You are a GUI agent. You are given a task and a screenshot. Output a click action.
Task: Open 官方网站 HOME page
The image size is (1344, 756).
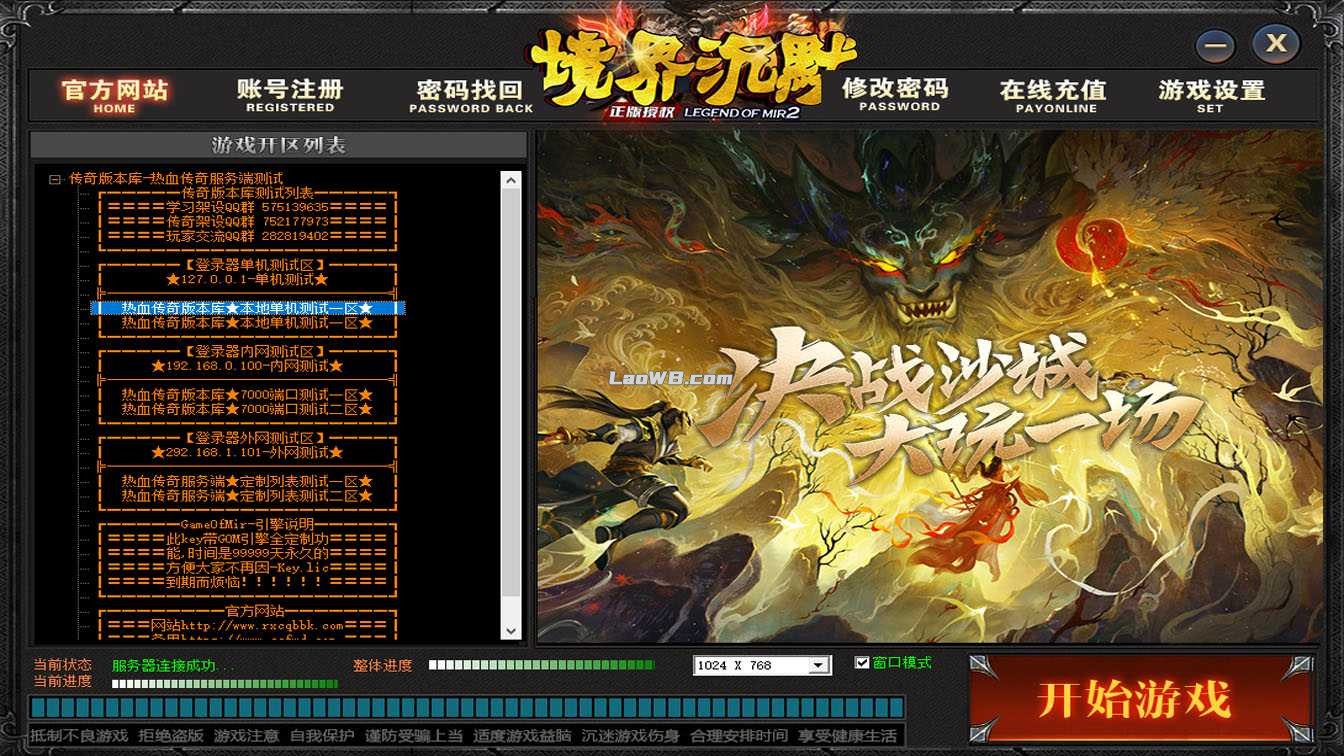(114, 95)
